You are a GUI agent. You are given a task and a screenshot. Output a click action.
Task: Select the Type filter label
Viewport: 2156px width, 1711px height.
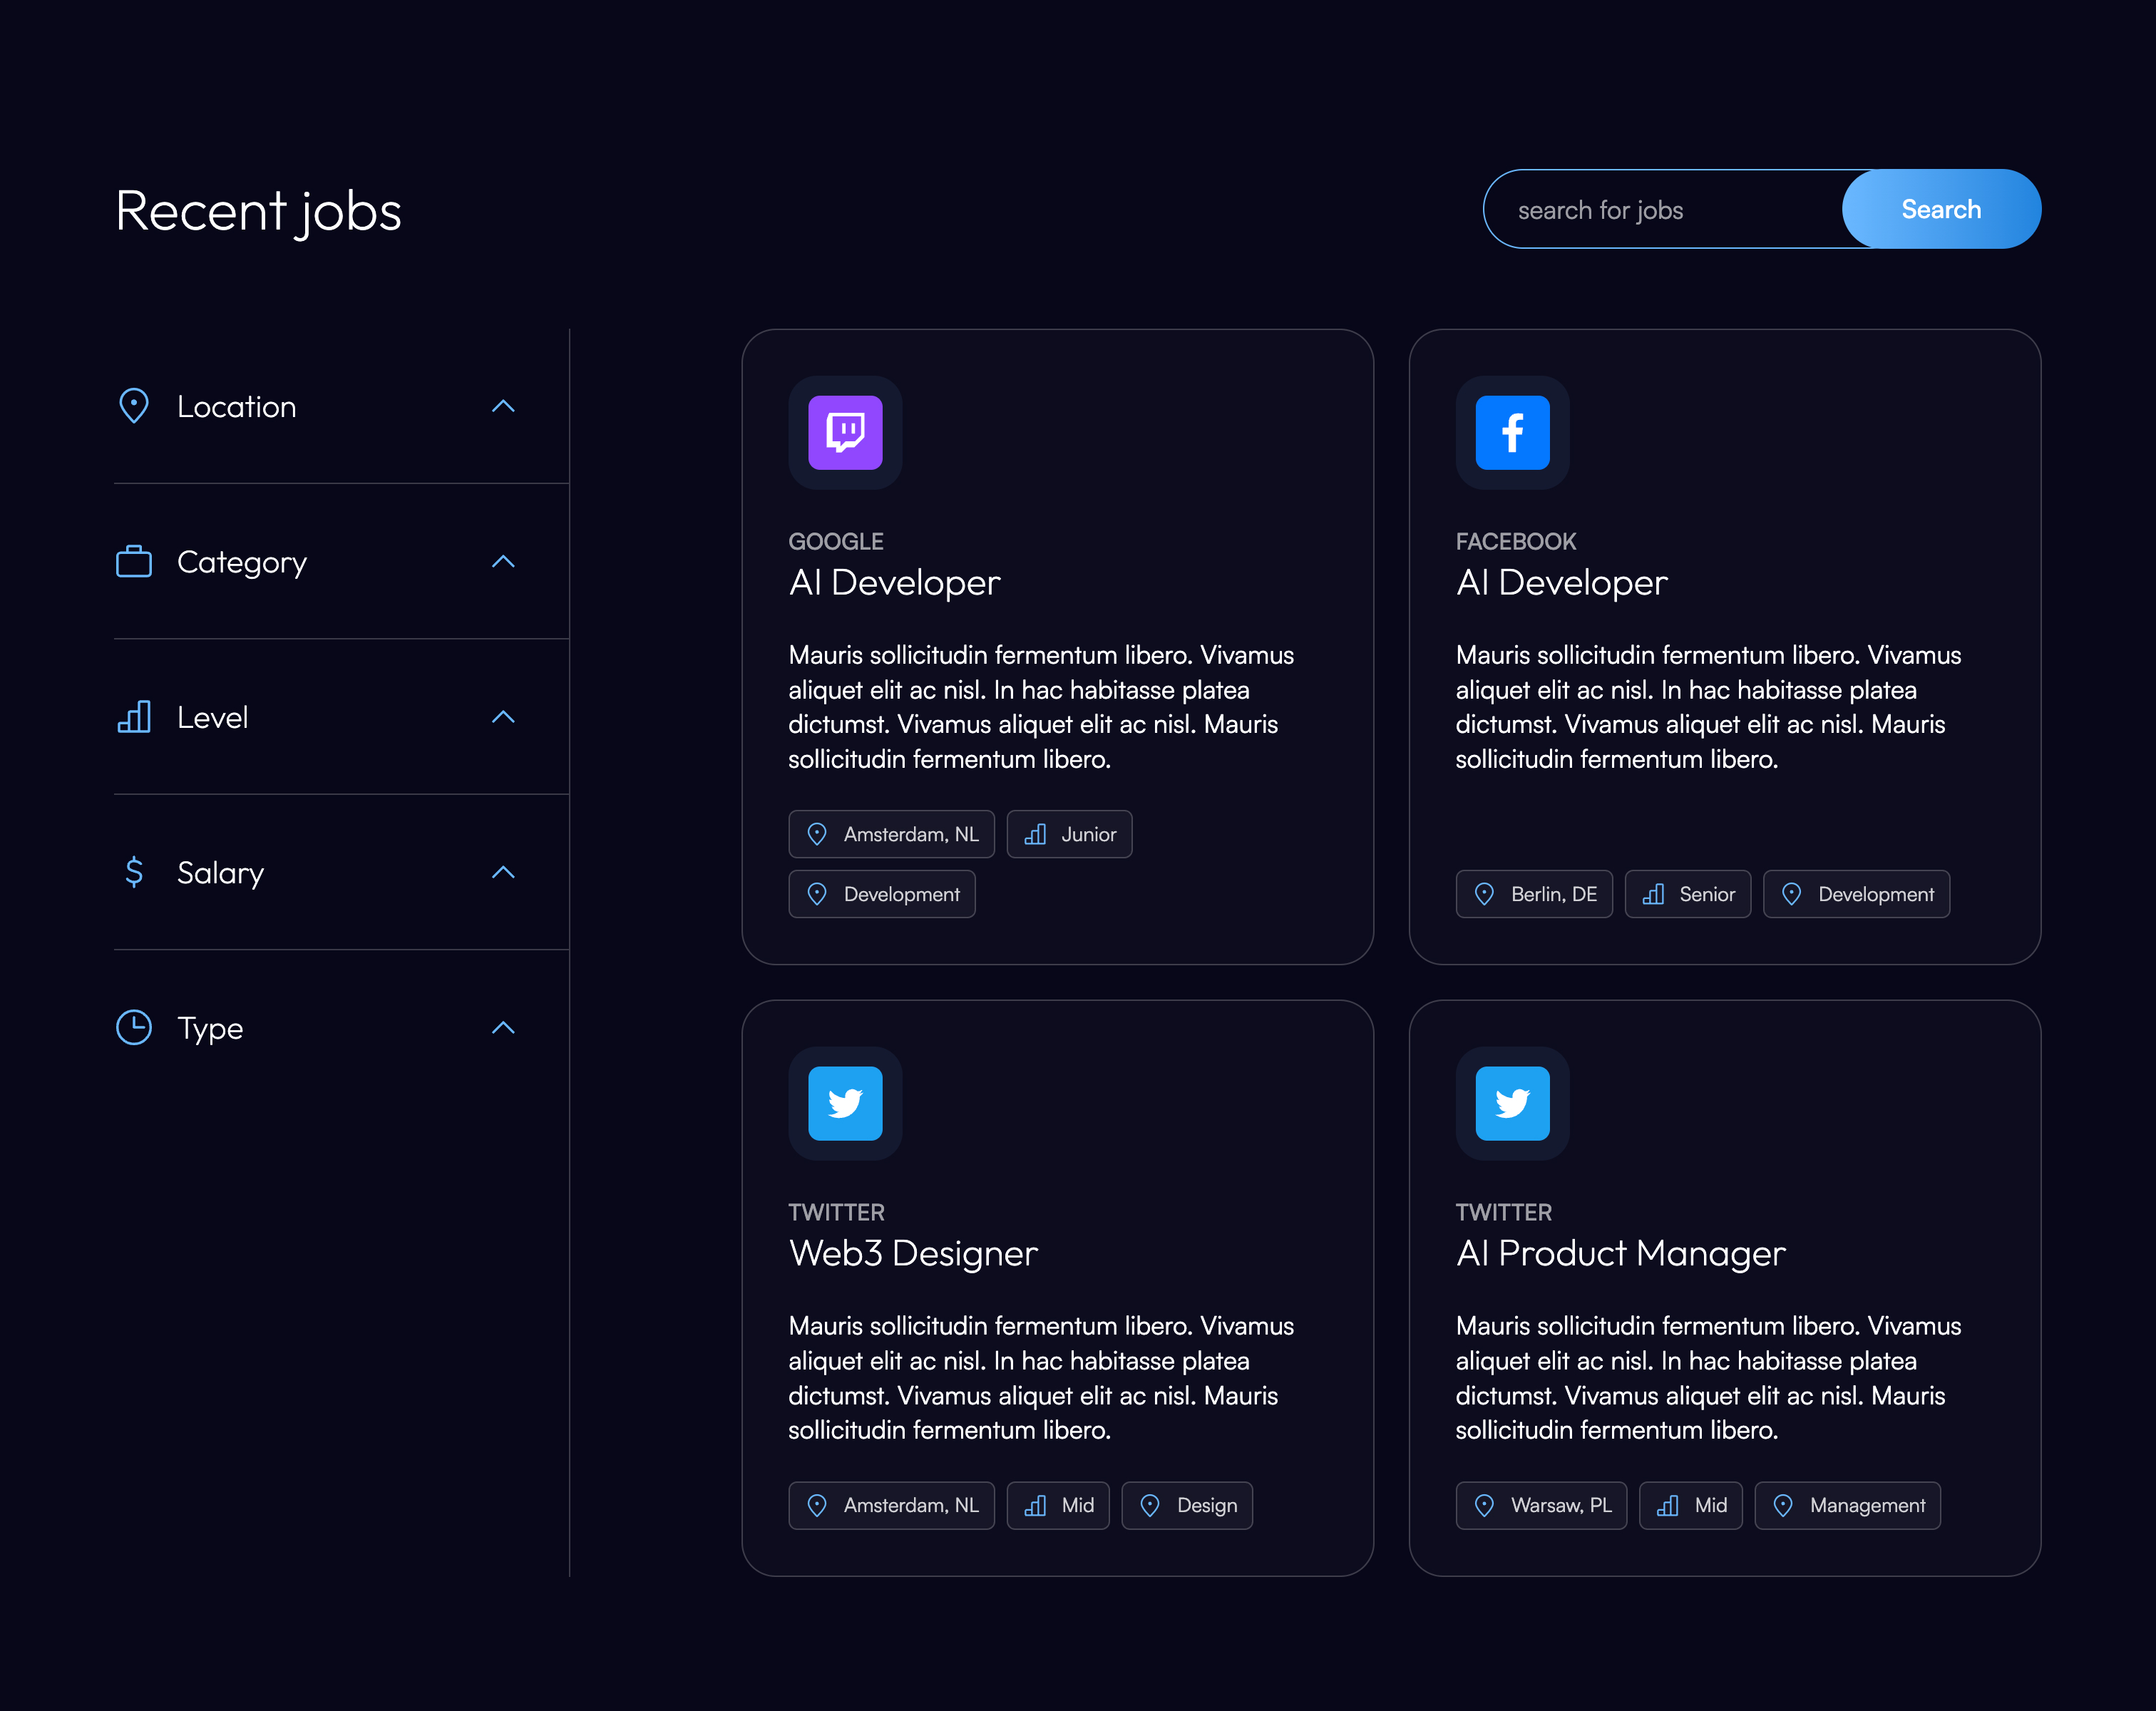click(210, 1028)
